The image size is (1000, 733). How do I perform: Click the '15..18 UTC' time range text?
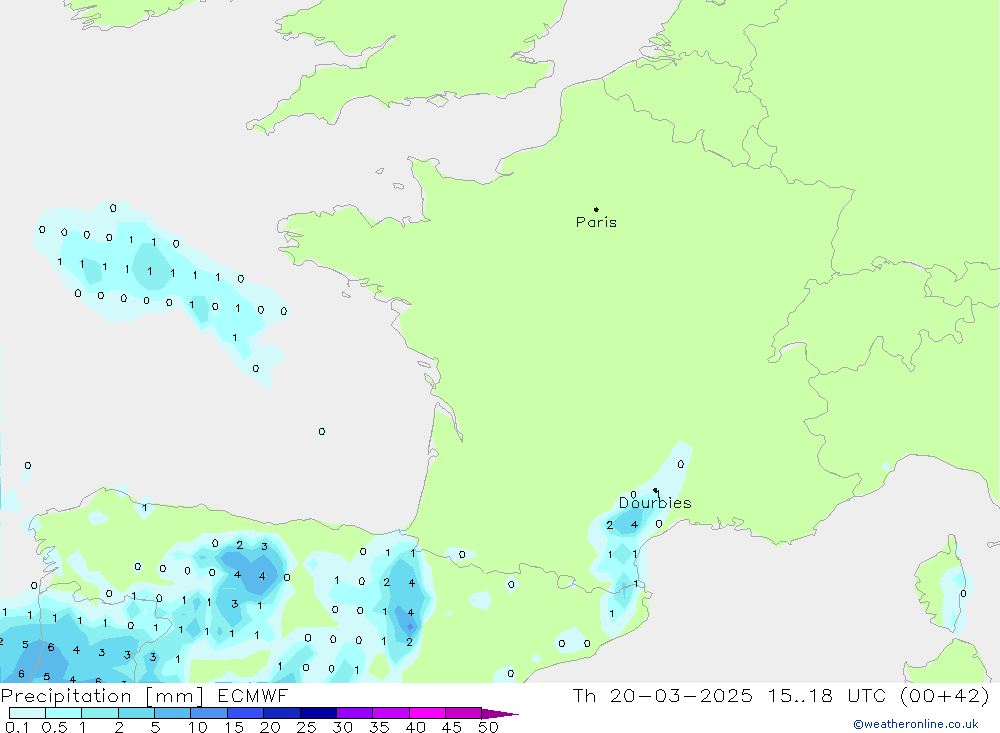[827, 695]
